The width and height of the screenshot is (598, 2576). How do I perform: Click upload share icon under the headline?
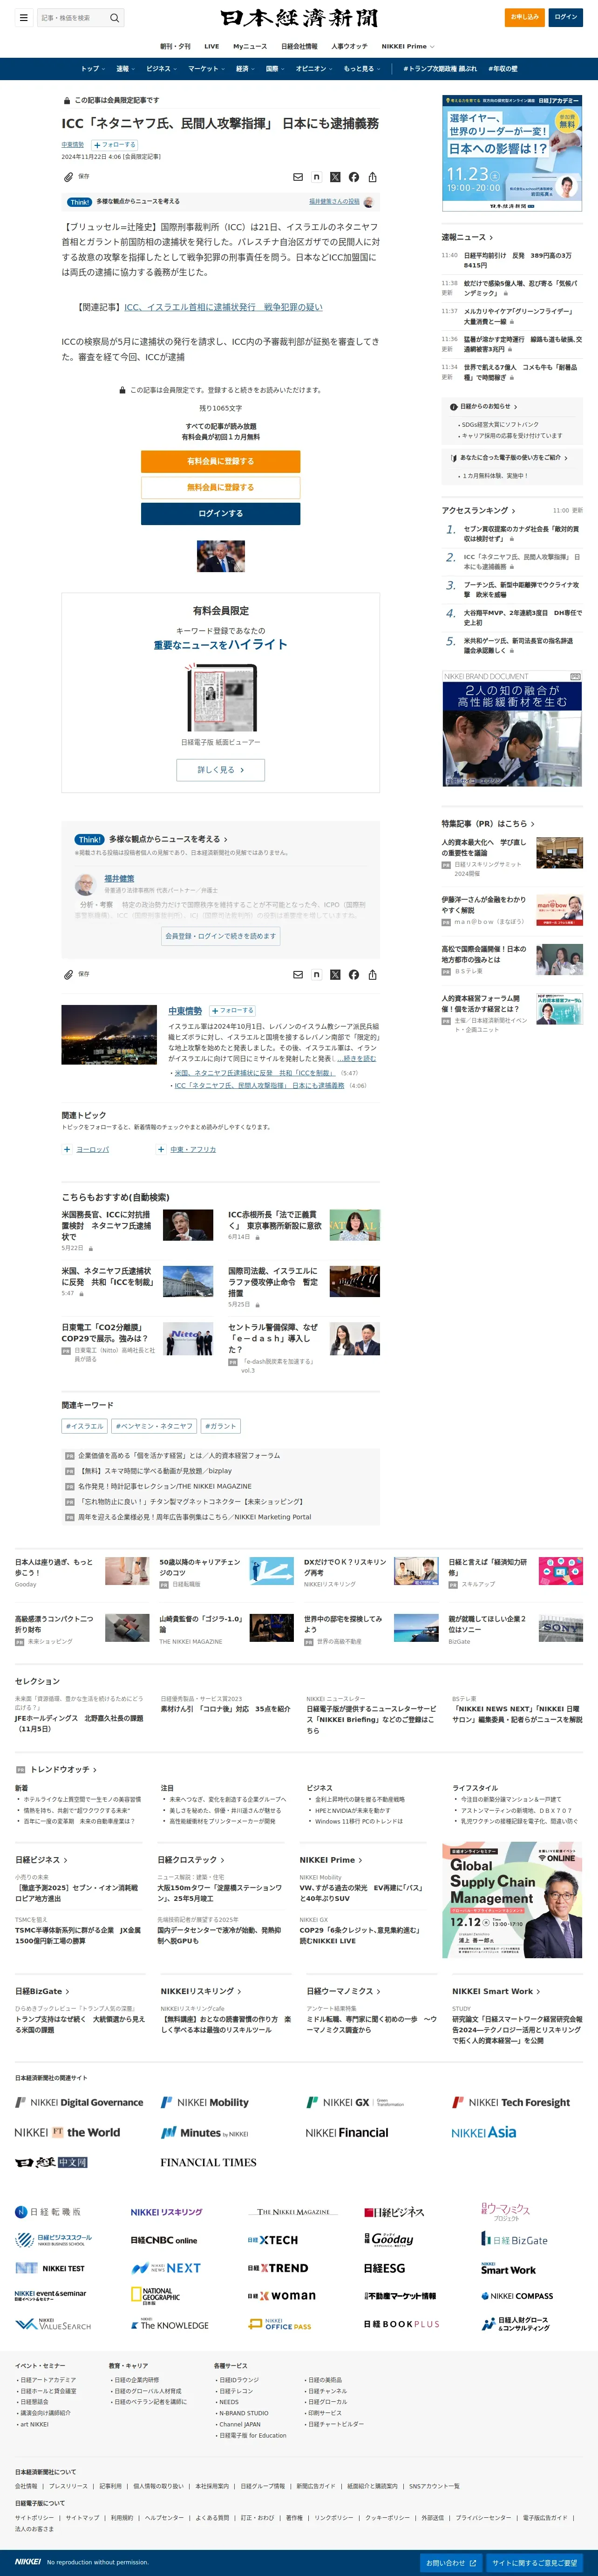(372, 177)
